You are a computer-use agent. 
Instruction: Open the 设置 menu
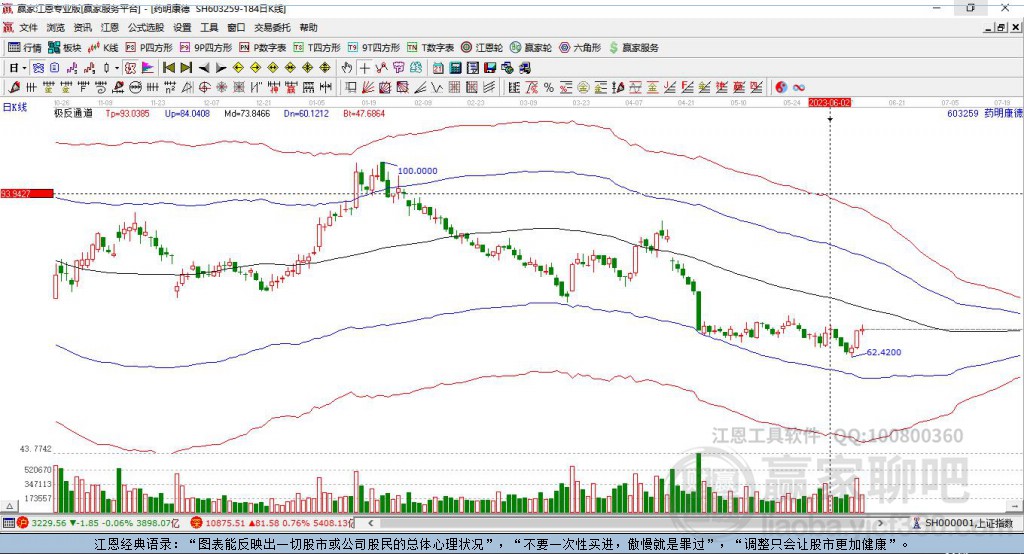coord(182,27)
